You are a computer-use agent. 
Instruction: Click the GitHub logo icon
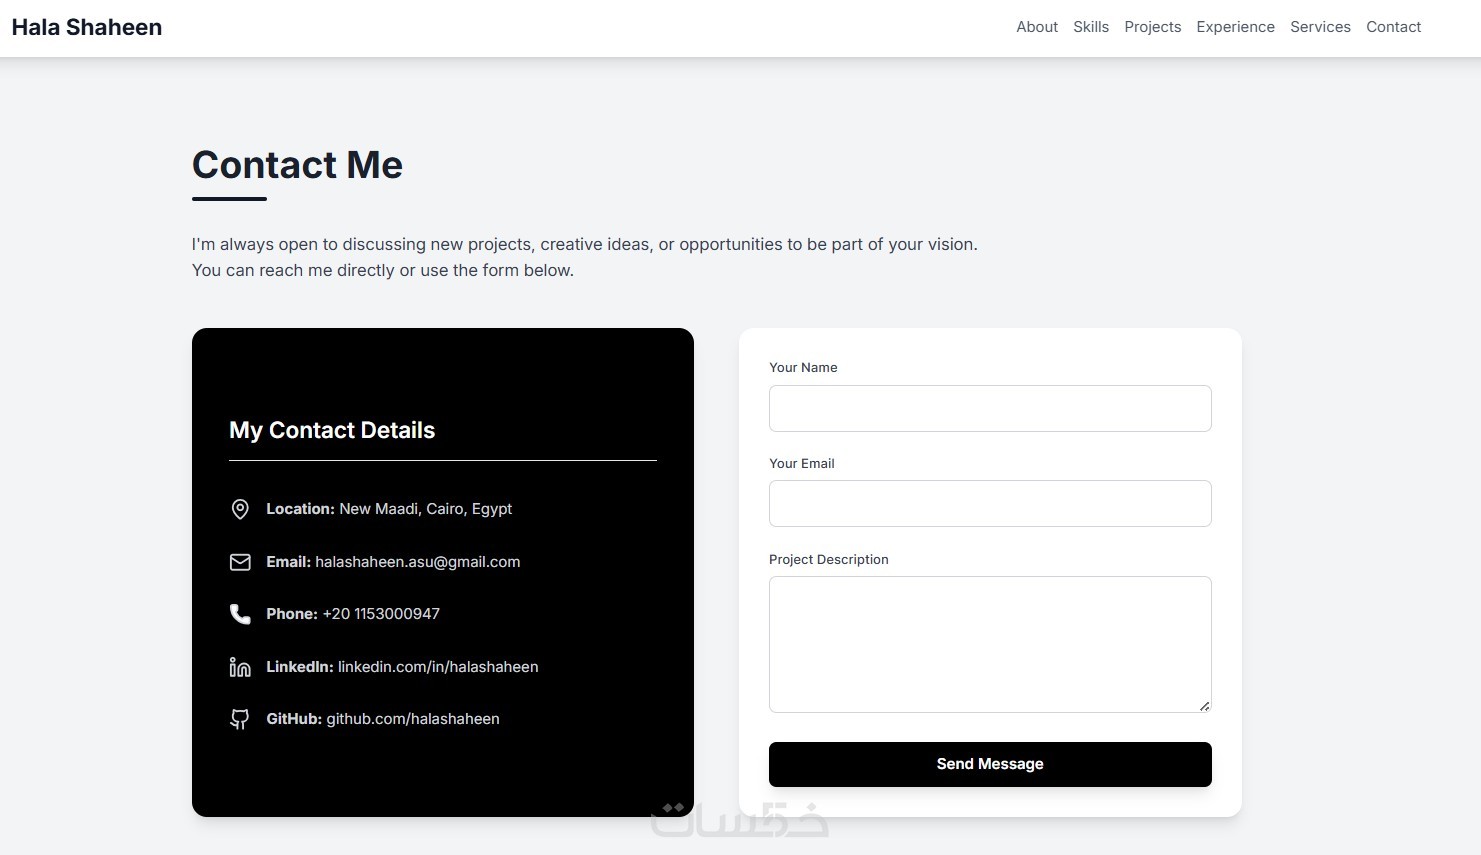pyautogui.click(x=240, y=719)
